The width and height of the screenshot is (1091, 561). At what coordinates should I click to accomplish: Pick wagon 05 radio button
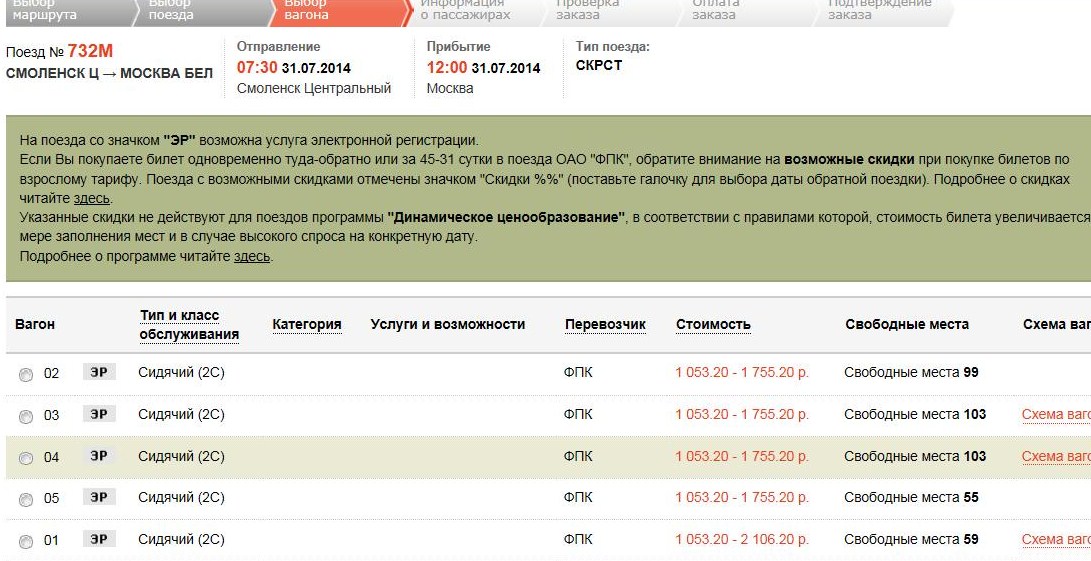pyautogui.click(x=26, y=499)
